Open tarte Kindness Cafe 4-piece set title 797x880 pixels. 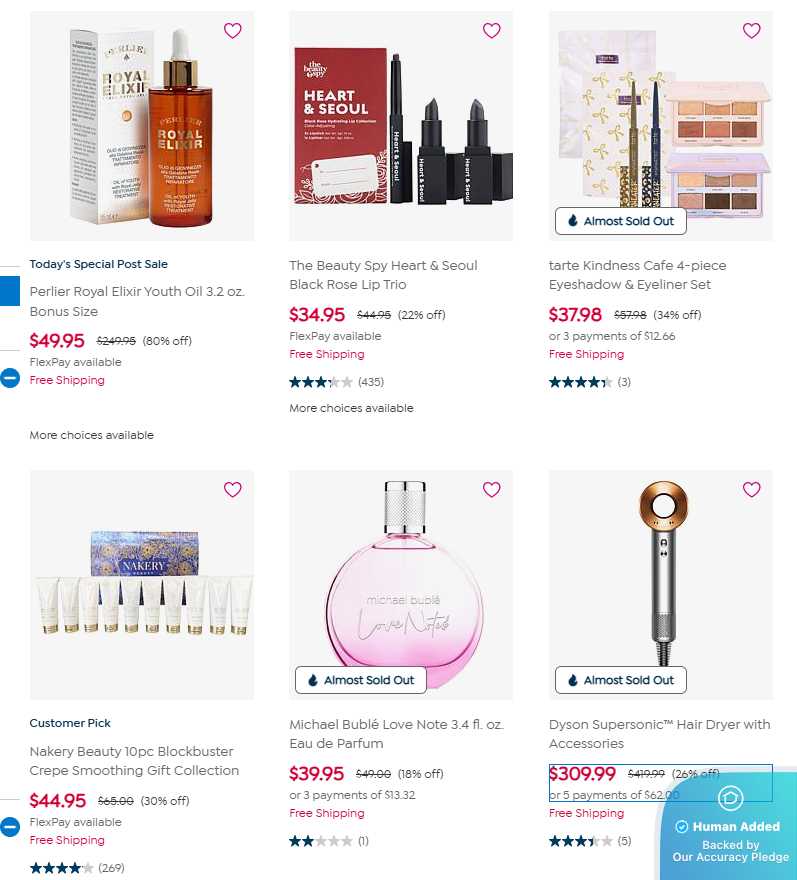(638, 275)
